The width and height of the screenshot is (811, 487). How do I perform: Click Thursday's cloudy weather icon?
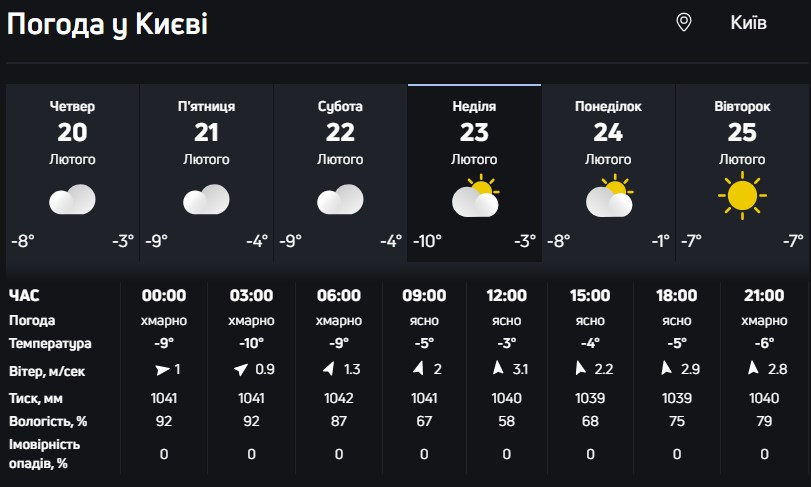(x=72, y=200)
